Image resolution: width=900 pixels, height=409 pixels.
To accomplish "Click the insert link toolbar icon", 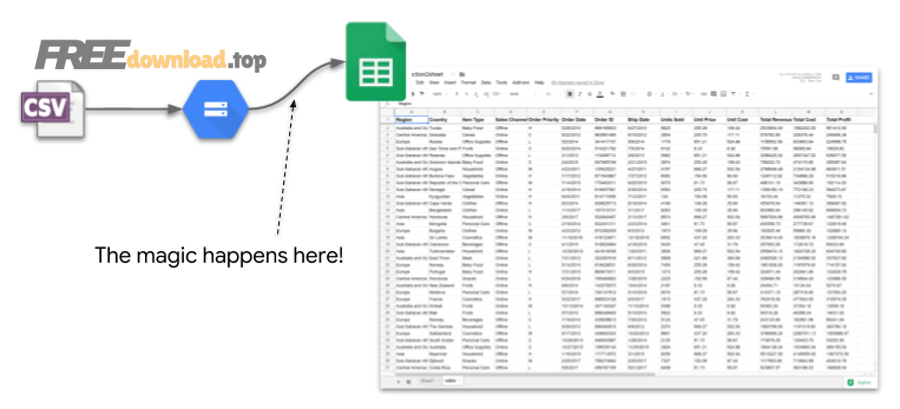I will tap(704, 94).
